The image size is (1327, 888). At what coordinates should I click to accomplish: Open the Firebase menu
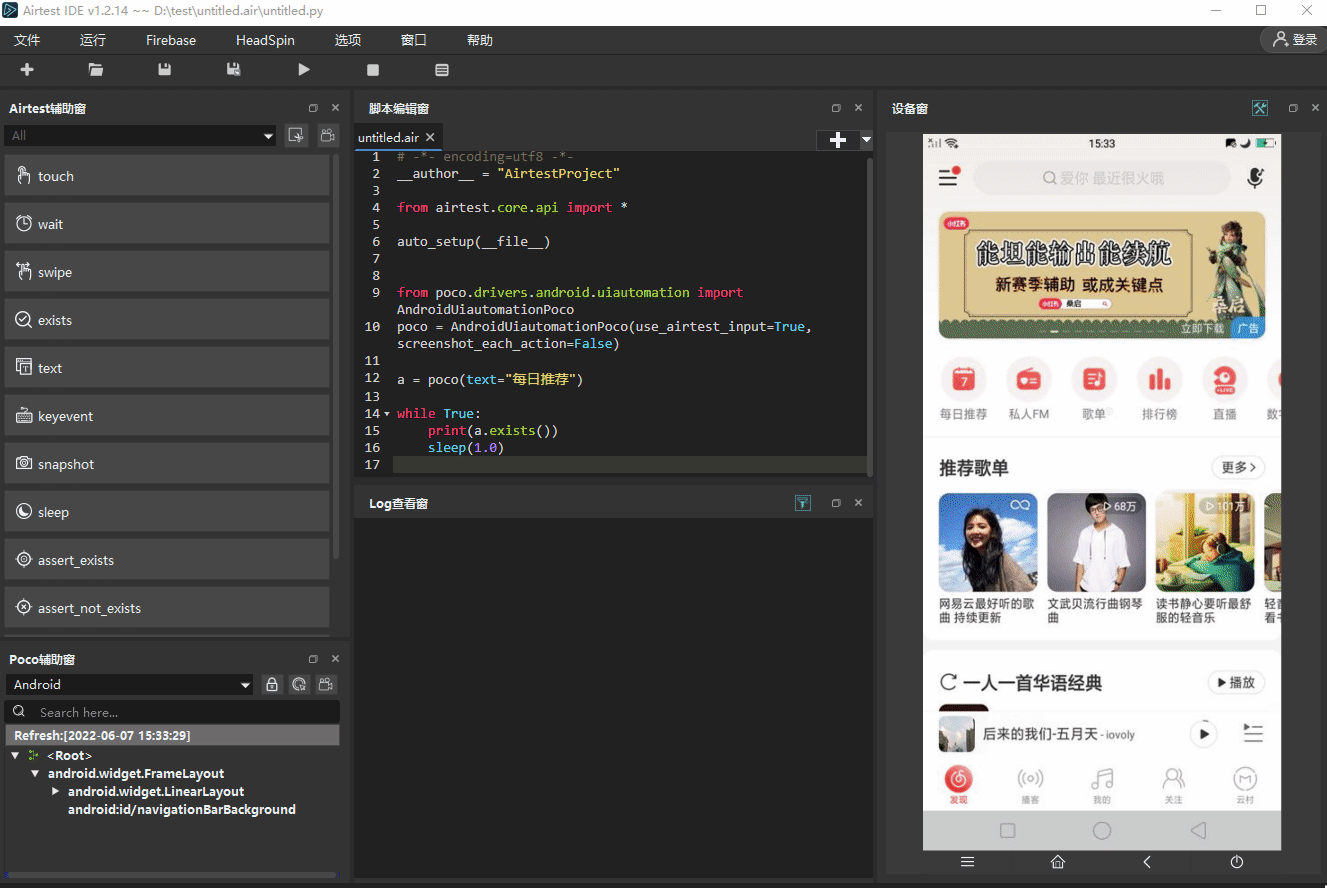tap(171, 40)
